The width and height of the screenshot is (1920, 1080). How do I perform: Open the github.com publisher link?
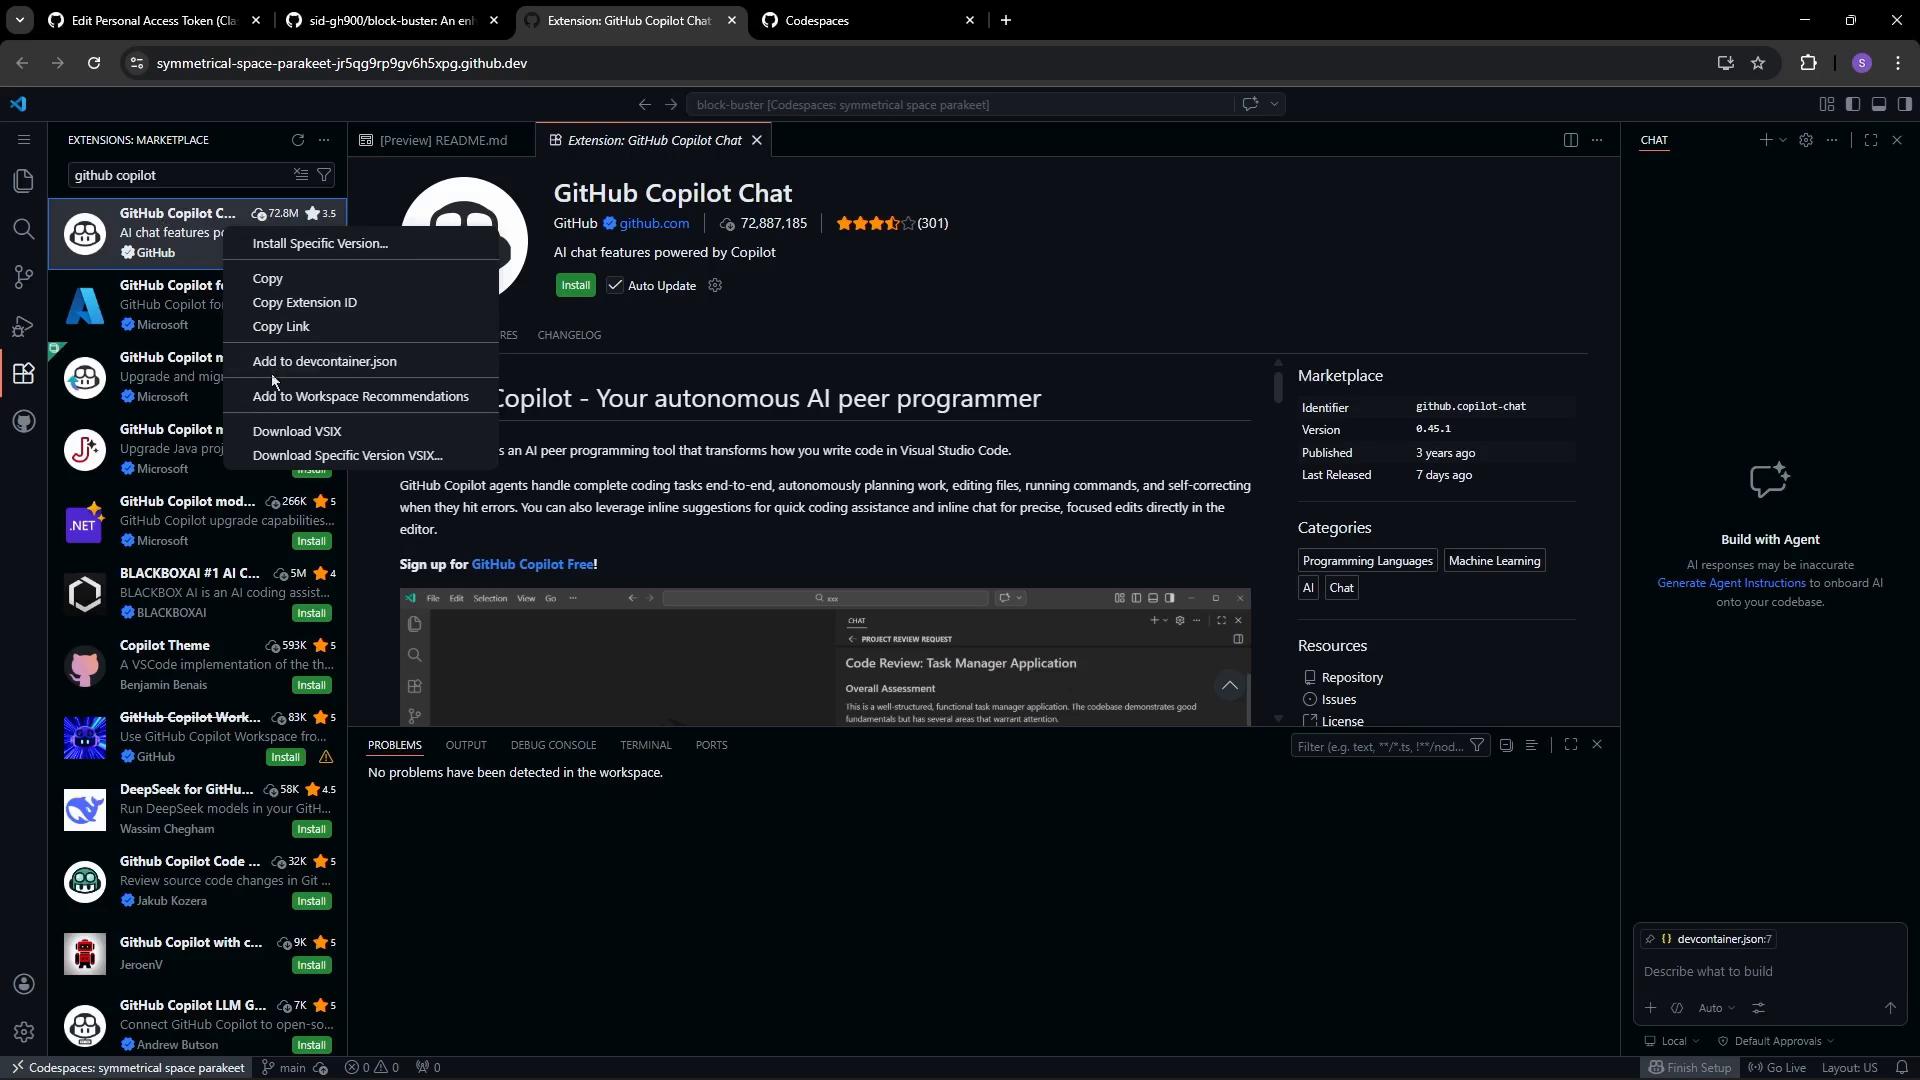654,223
